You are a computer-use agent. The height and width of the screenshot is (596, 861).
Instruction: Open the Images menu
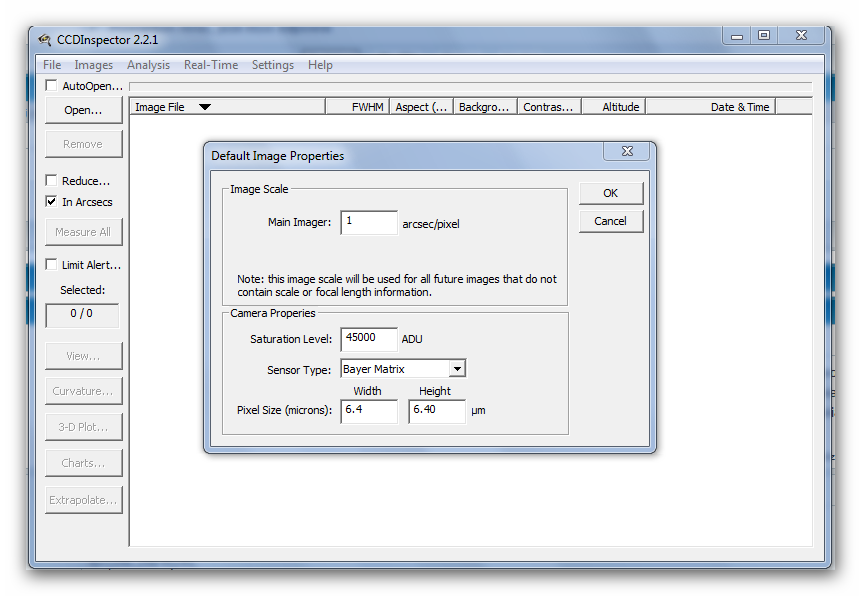coord(93,65)
